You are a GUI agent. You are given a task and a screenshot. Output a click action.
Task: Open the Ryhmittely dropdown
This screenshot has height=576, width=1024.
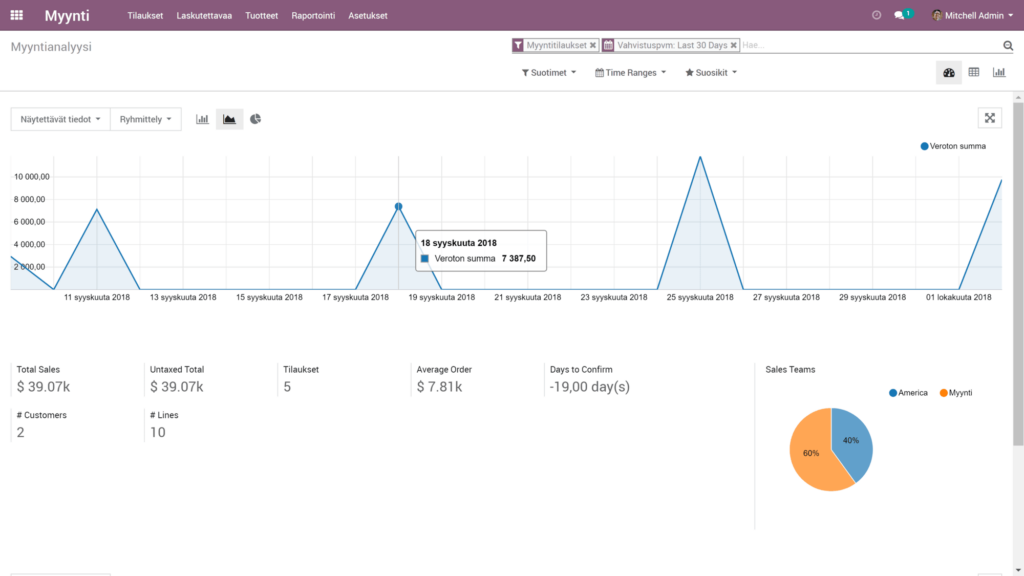[x=146, y=118]
